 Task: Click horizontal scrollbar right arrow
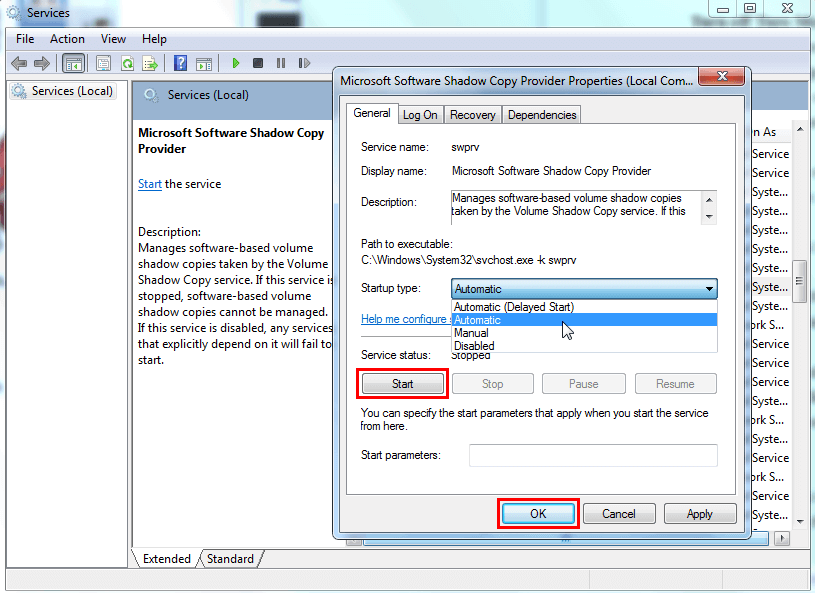tap(782, 538)
